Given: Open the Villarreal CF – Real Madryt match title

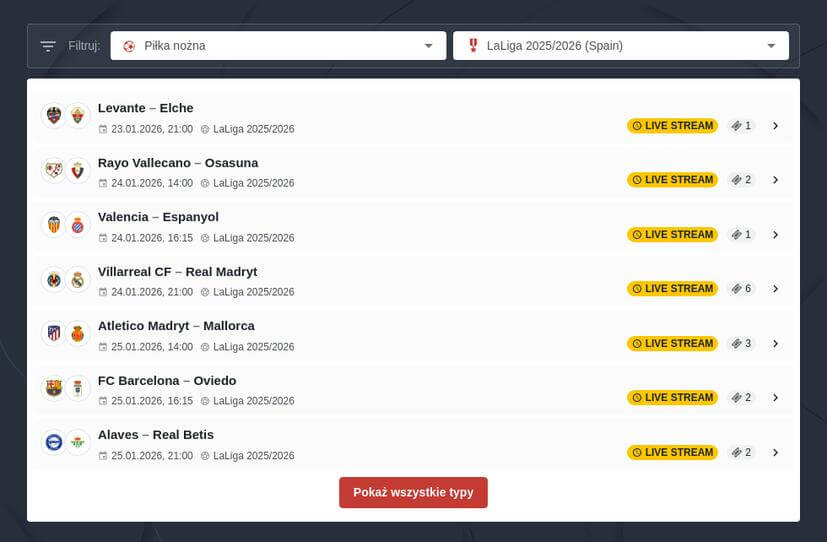Looking at the screenshot, I should [178, 272].
